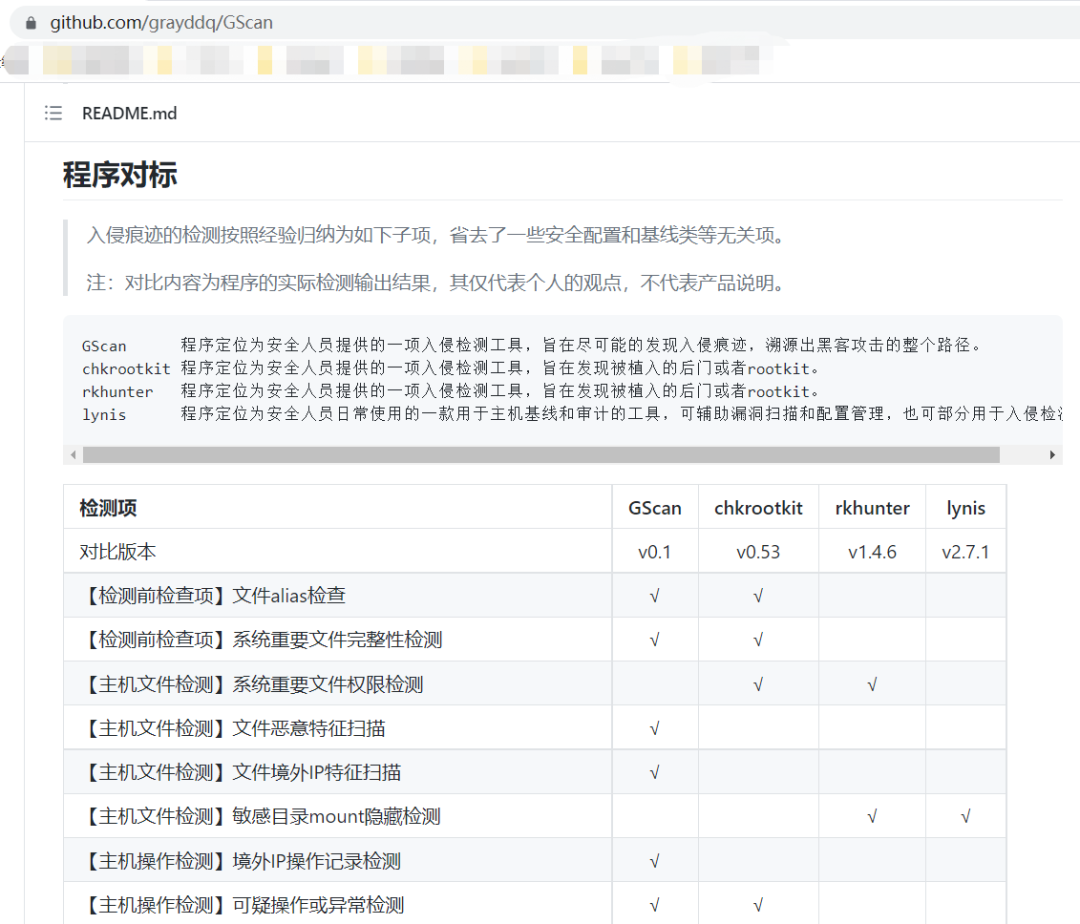Click lynis checkmark in 敏感目录mount隐藏检测 row
This screenshot has height=924, width=1080.
click(x=966, y=817)
